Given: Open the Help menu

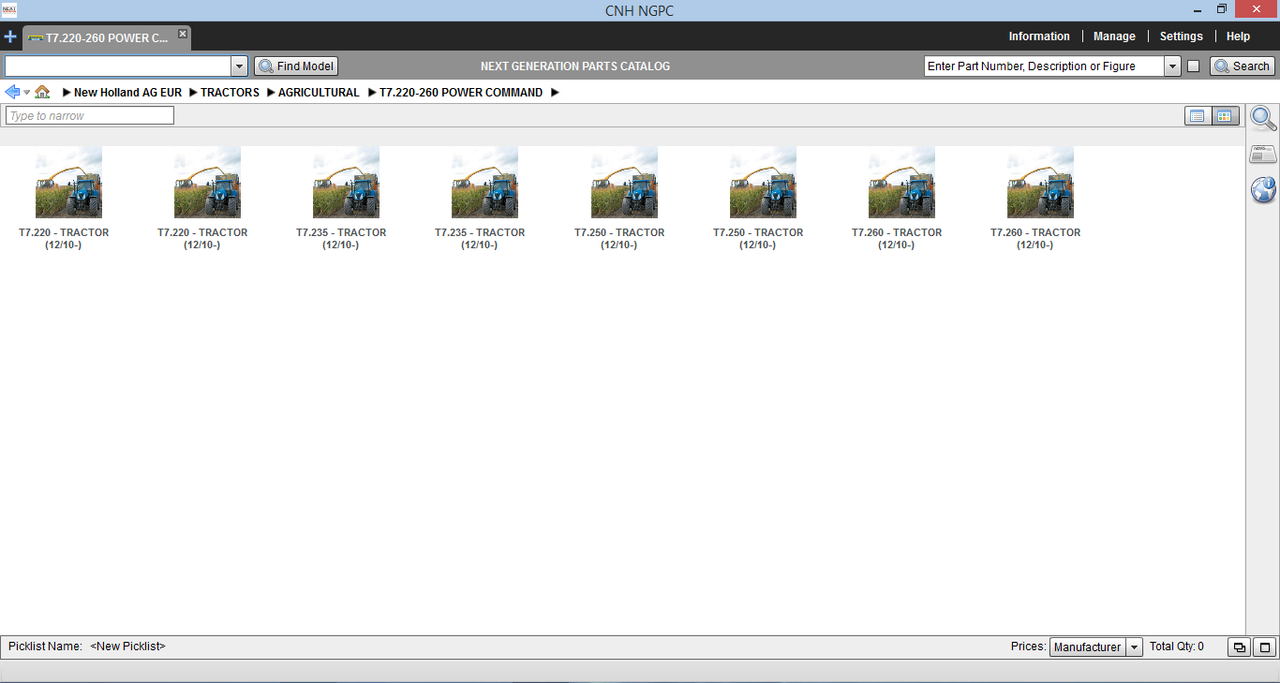Looking at the screenshot, I should click(x=1238, y=36).
